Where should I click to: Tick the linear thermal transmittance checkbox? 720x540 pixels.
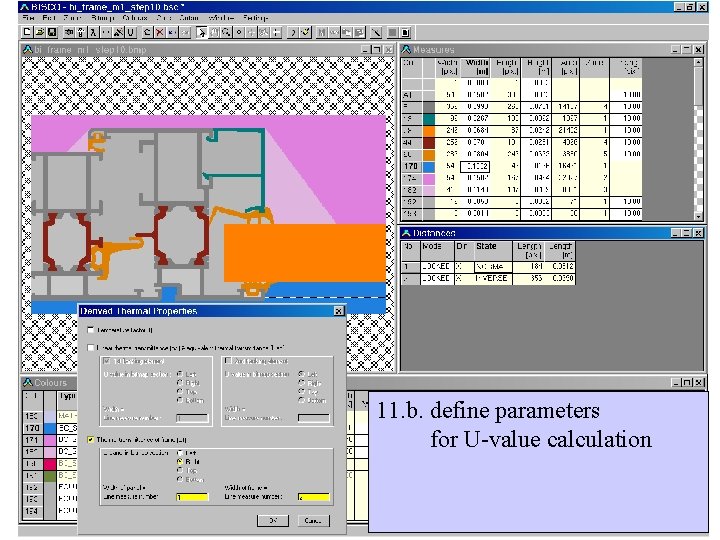[90, 348]
